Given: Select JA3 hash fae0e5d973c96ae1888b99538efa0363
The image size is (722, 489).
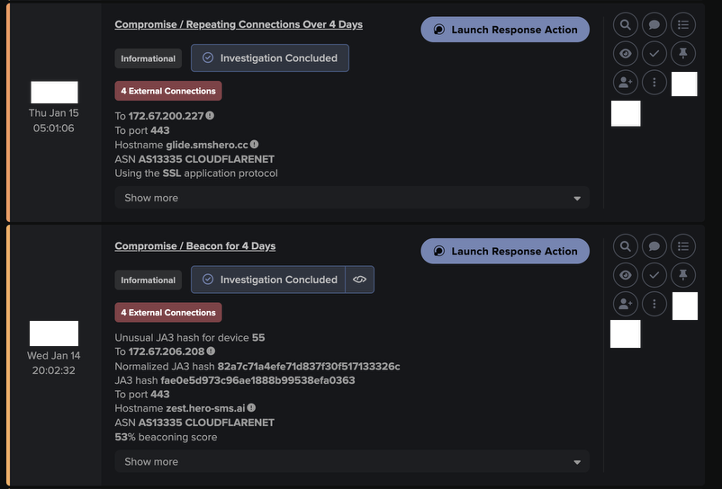Looking at the screenshot, I should [258, 380].
